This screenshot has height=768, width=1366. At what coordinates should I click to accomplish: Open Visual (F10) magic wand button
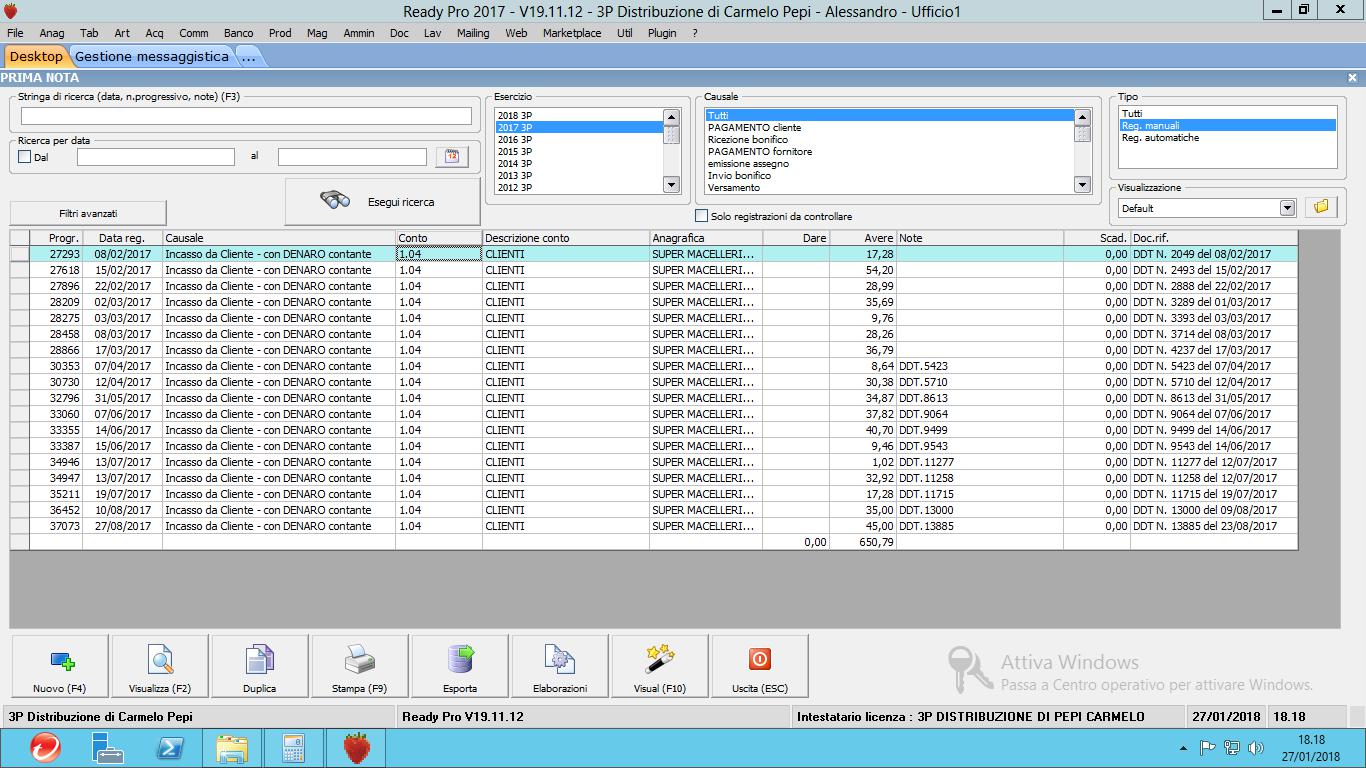[660, 666]
